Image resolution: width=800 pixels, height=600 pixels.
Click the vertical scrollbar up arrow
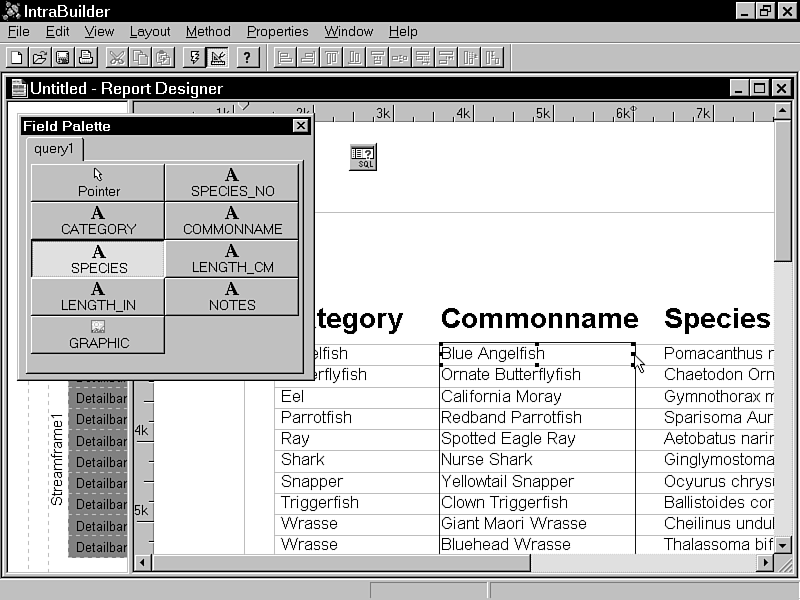pos(782,109)
